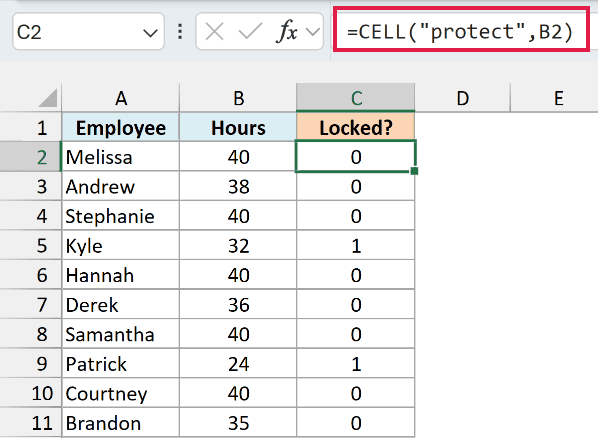598x438 pixels.
Task: Select column C header
Action: click(355, 98)
